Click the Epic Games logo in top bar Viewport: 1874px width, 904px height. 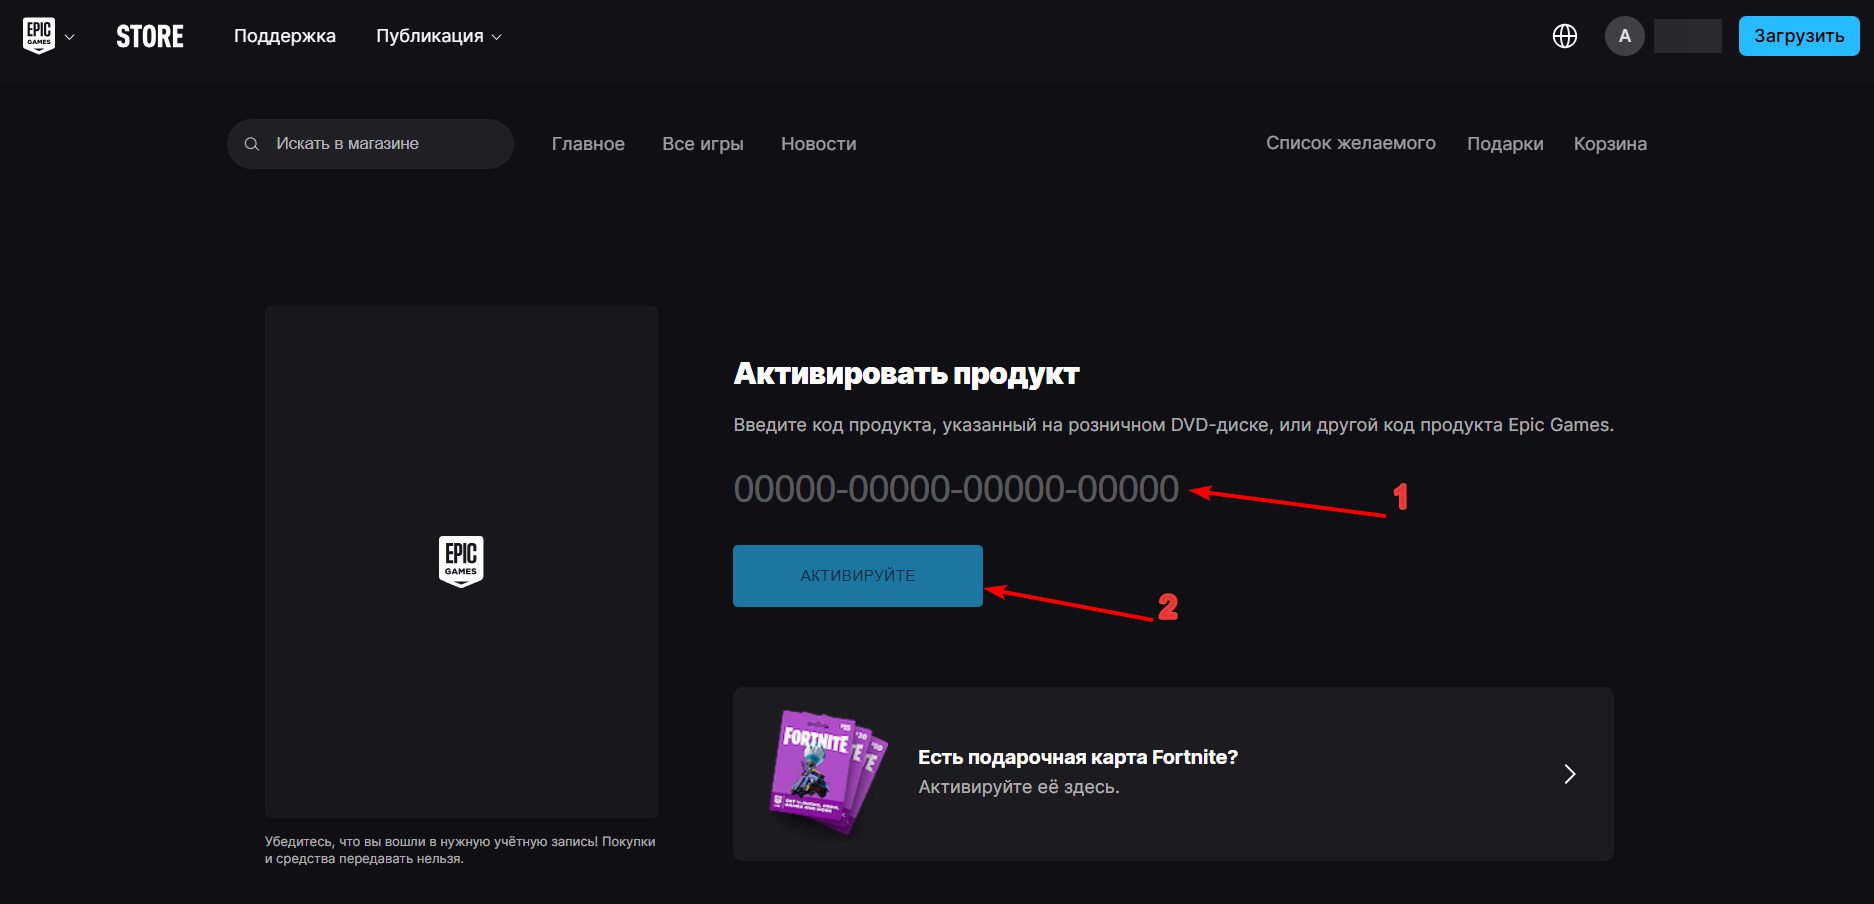click(37, 35)
